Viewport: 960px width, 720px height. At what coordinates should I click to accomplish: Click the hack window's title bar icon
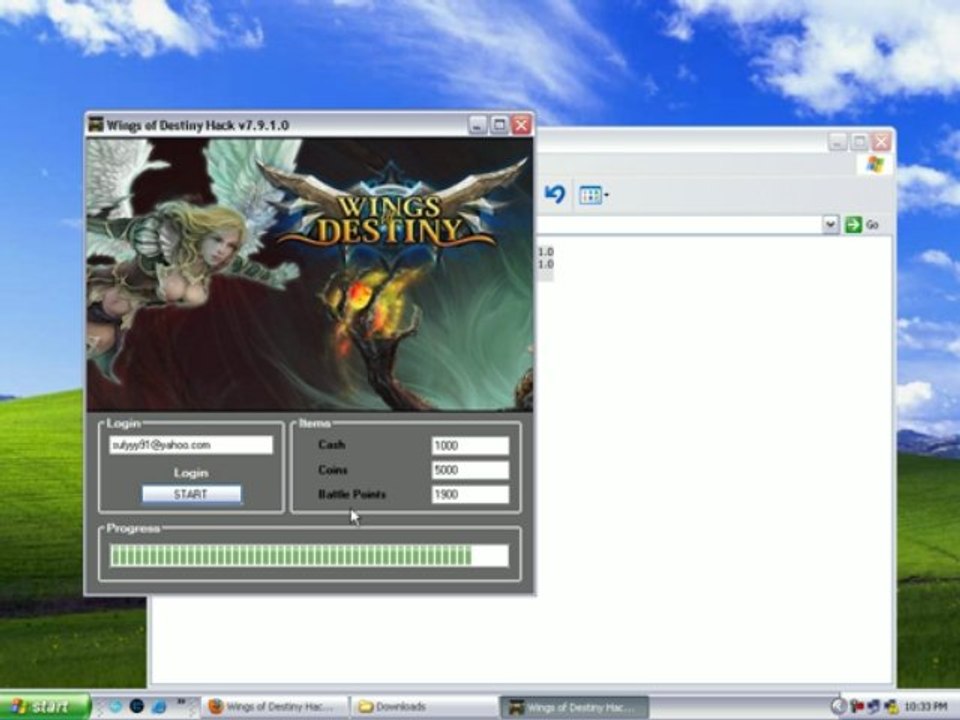click(x=96, y=125)
